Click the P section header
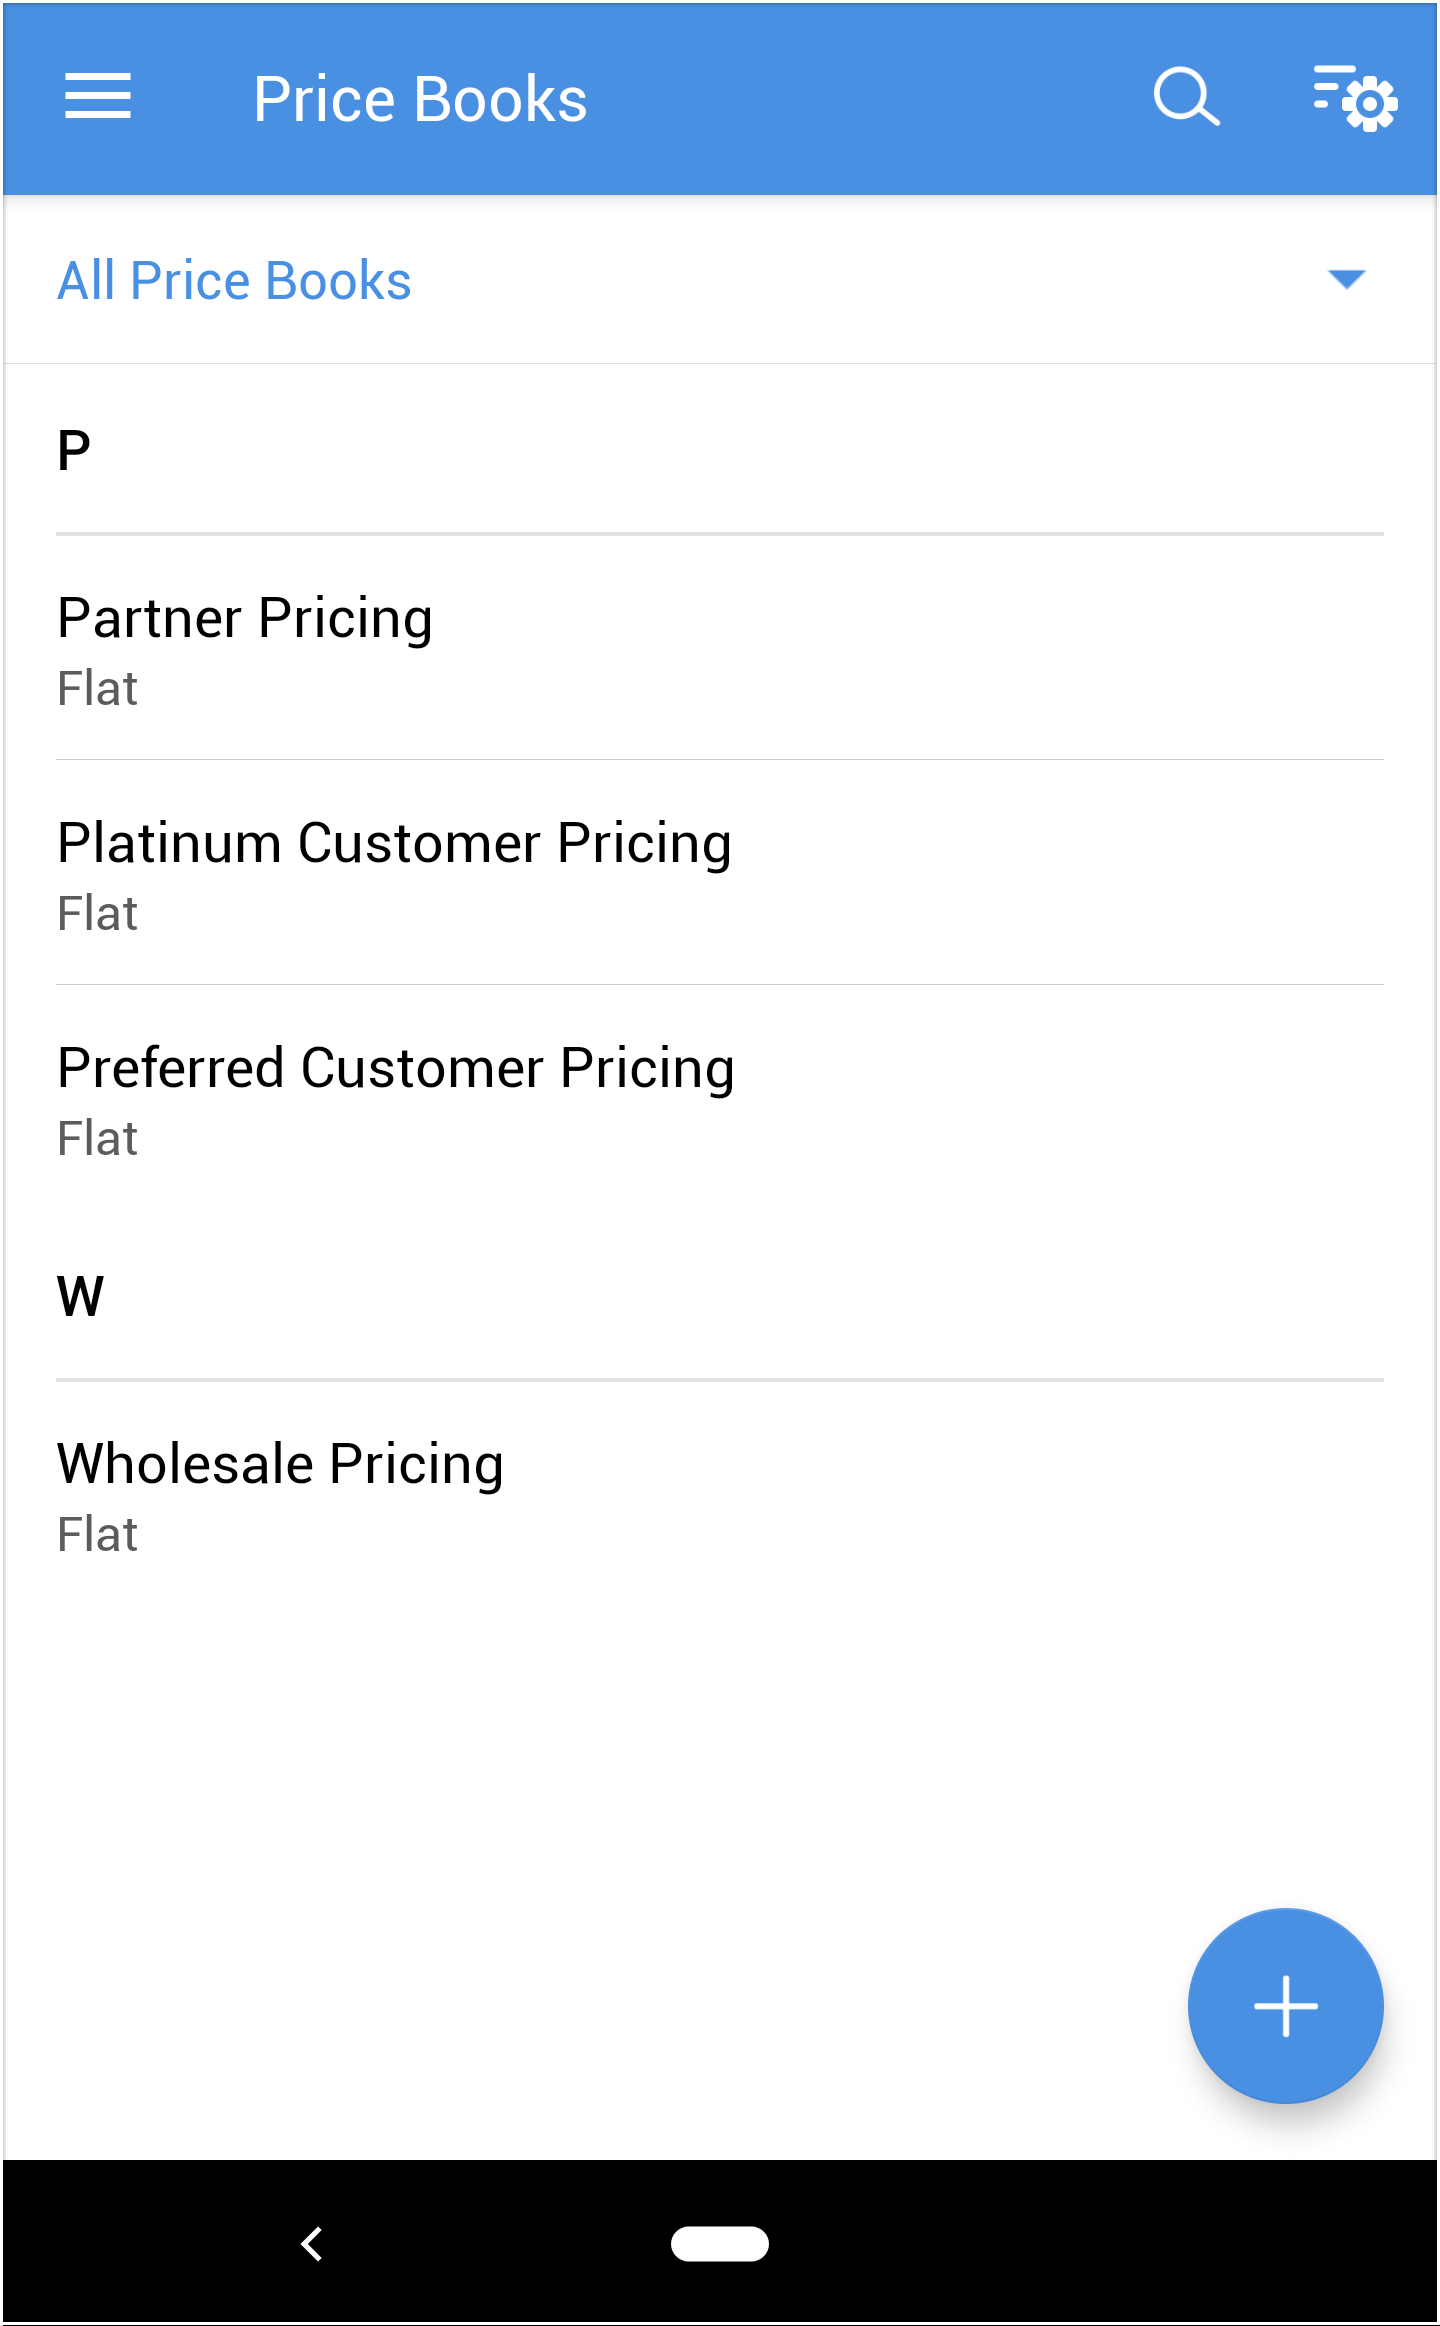This screenshot has width=1440, height=2326. coord(74,450)
